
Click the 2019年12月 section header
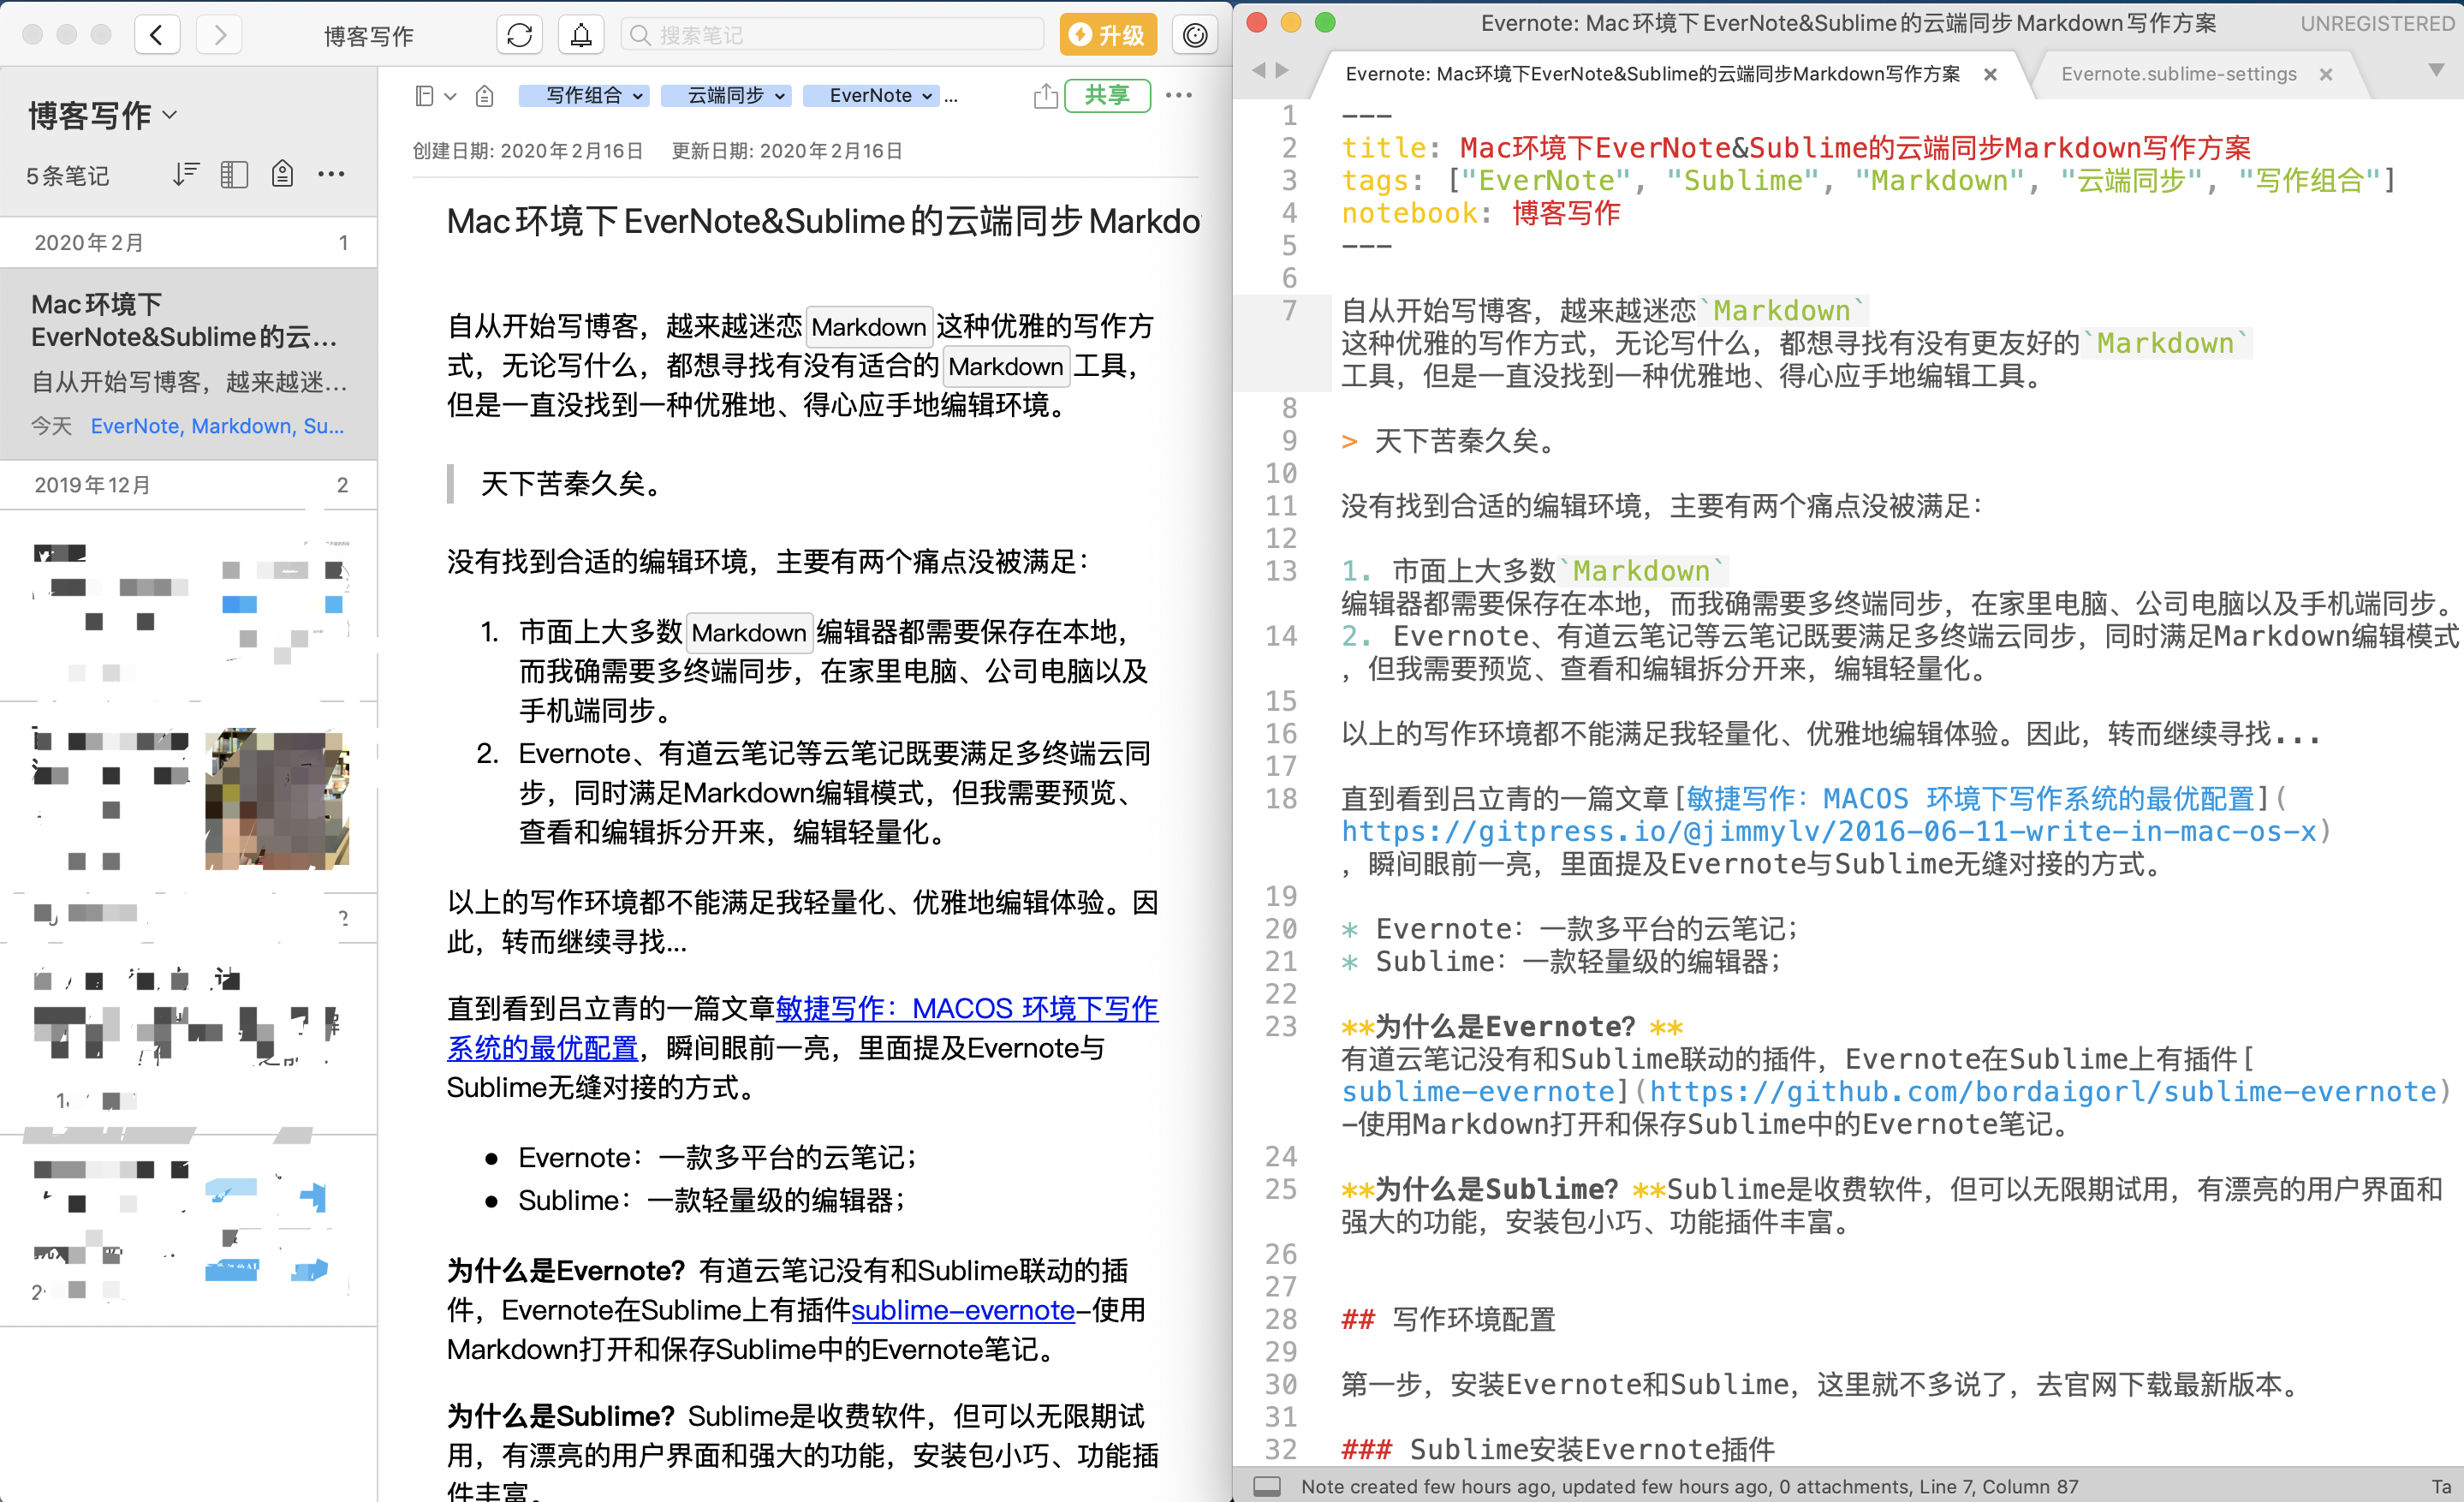[x=188, y=485]
